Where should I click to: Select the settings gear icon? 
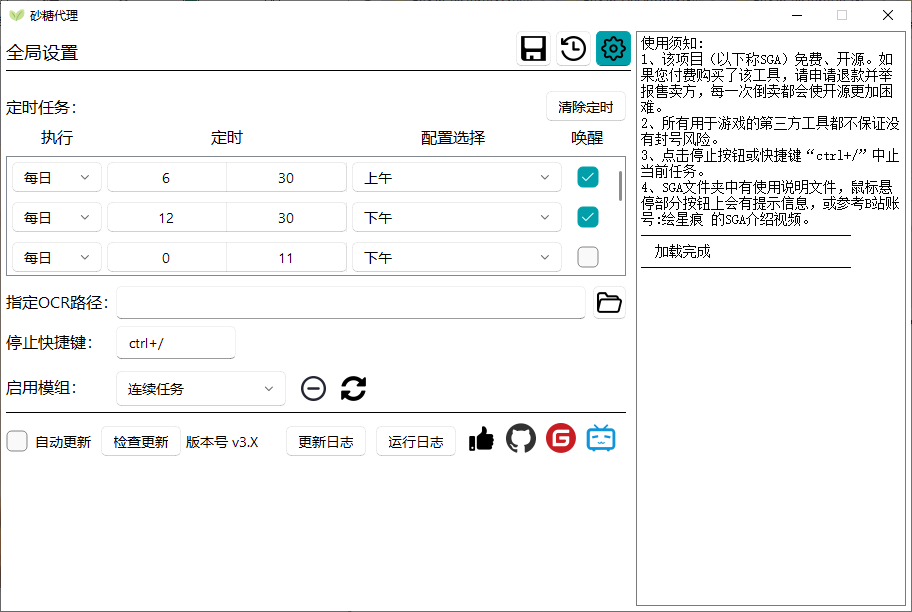(613, 48)
